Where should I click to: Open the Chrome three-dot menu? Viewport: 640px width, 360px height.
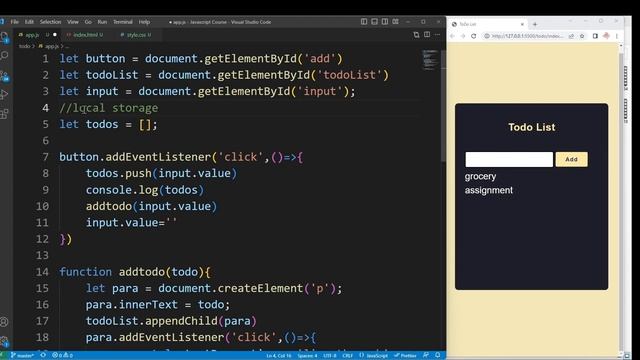617,36
